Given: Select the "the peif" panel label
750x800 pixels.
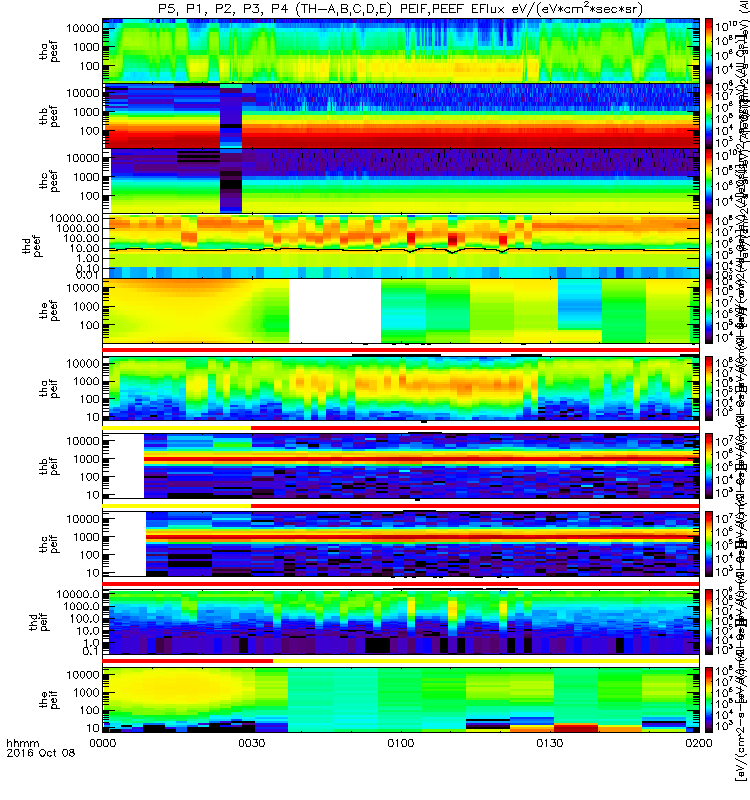Looking at the screenshot, I should [49, 699].
